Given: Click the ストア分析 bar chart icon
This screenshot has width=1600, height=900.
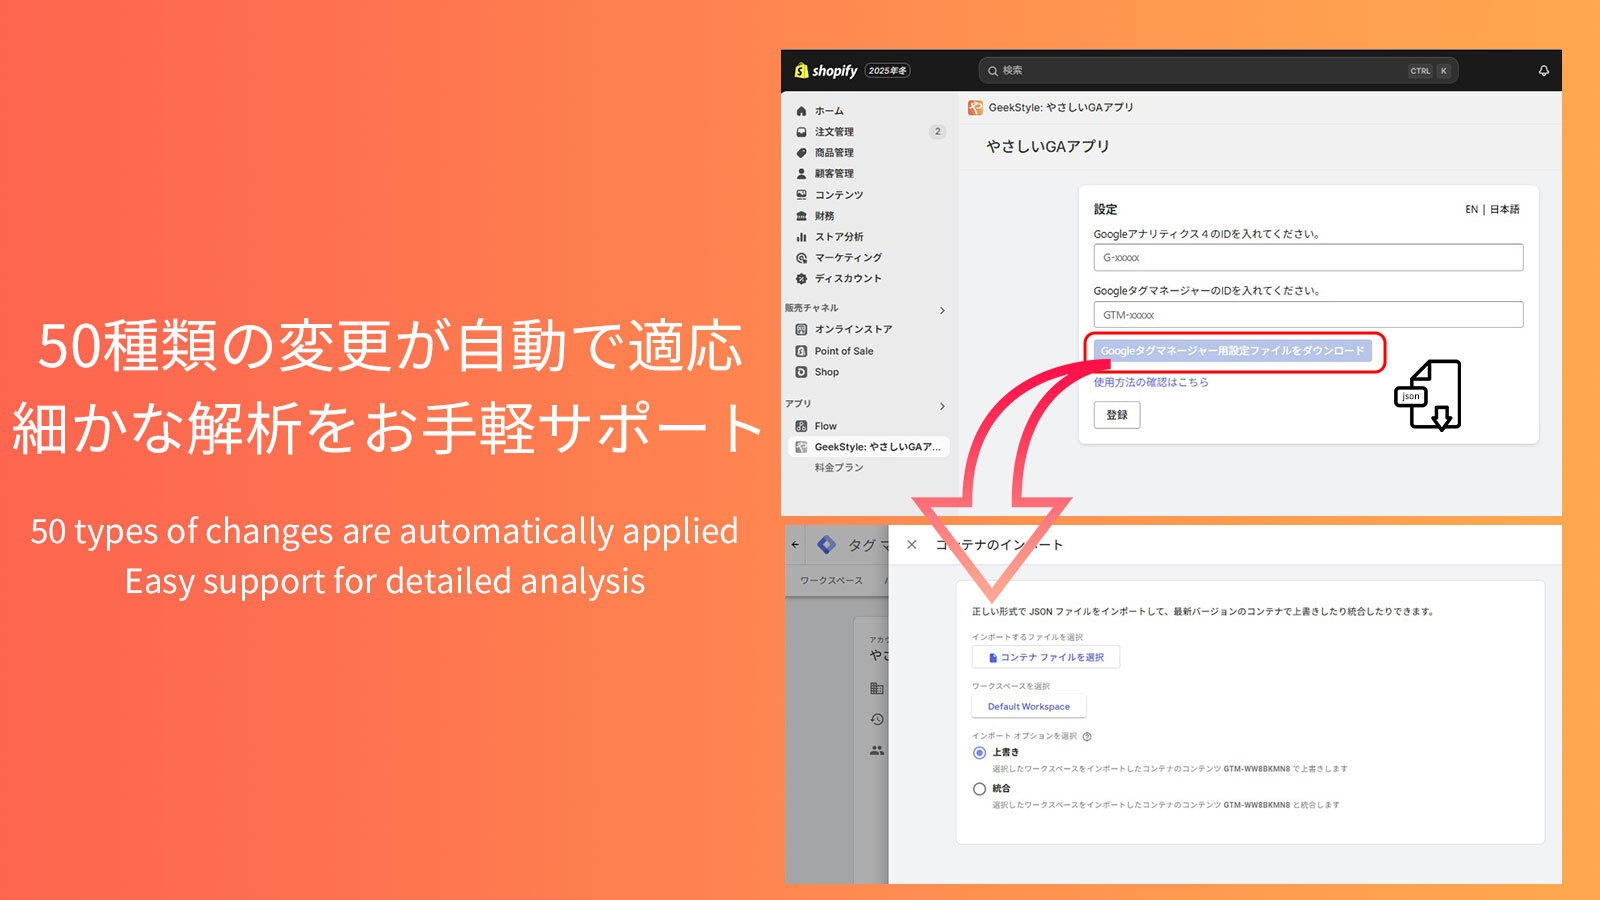Looking at the screenshot, I should (801, 237).
